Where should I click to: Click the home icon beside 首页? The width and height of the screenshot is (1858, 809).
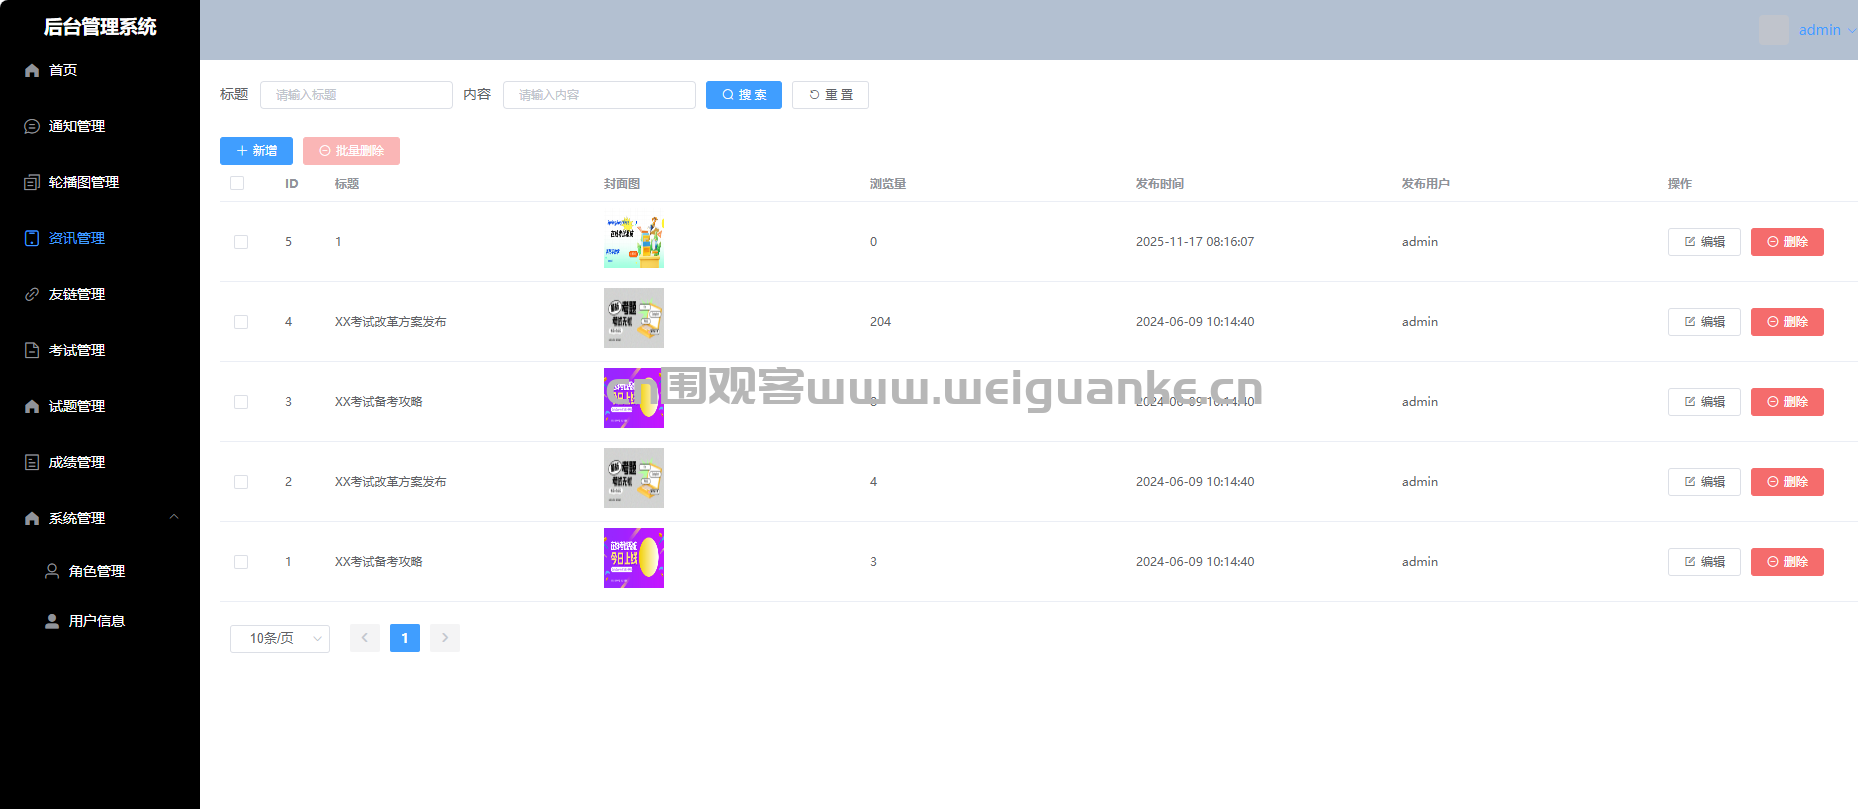point(32,70)
